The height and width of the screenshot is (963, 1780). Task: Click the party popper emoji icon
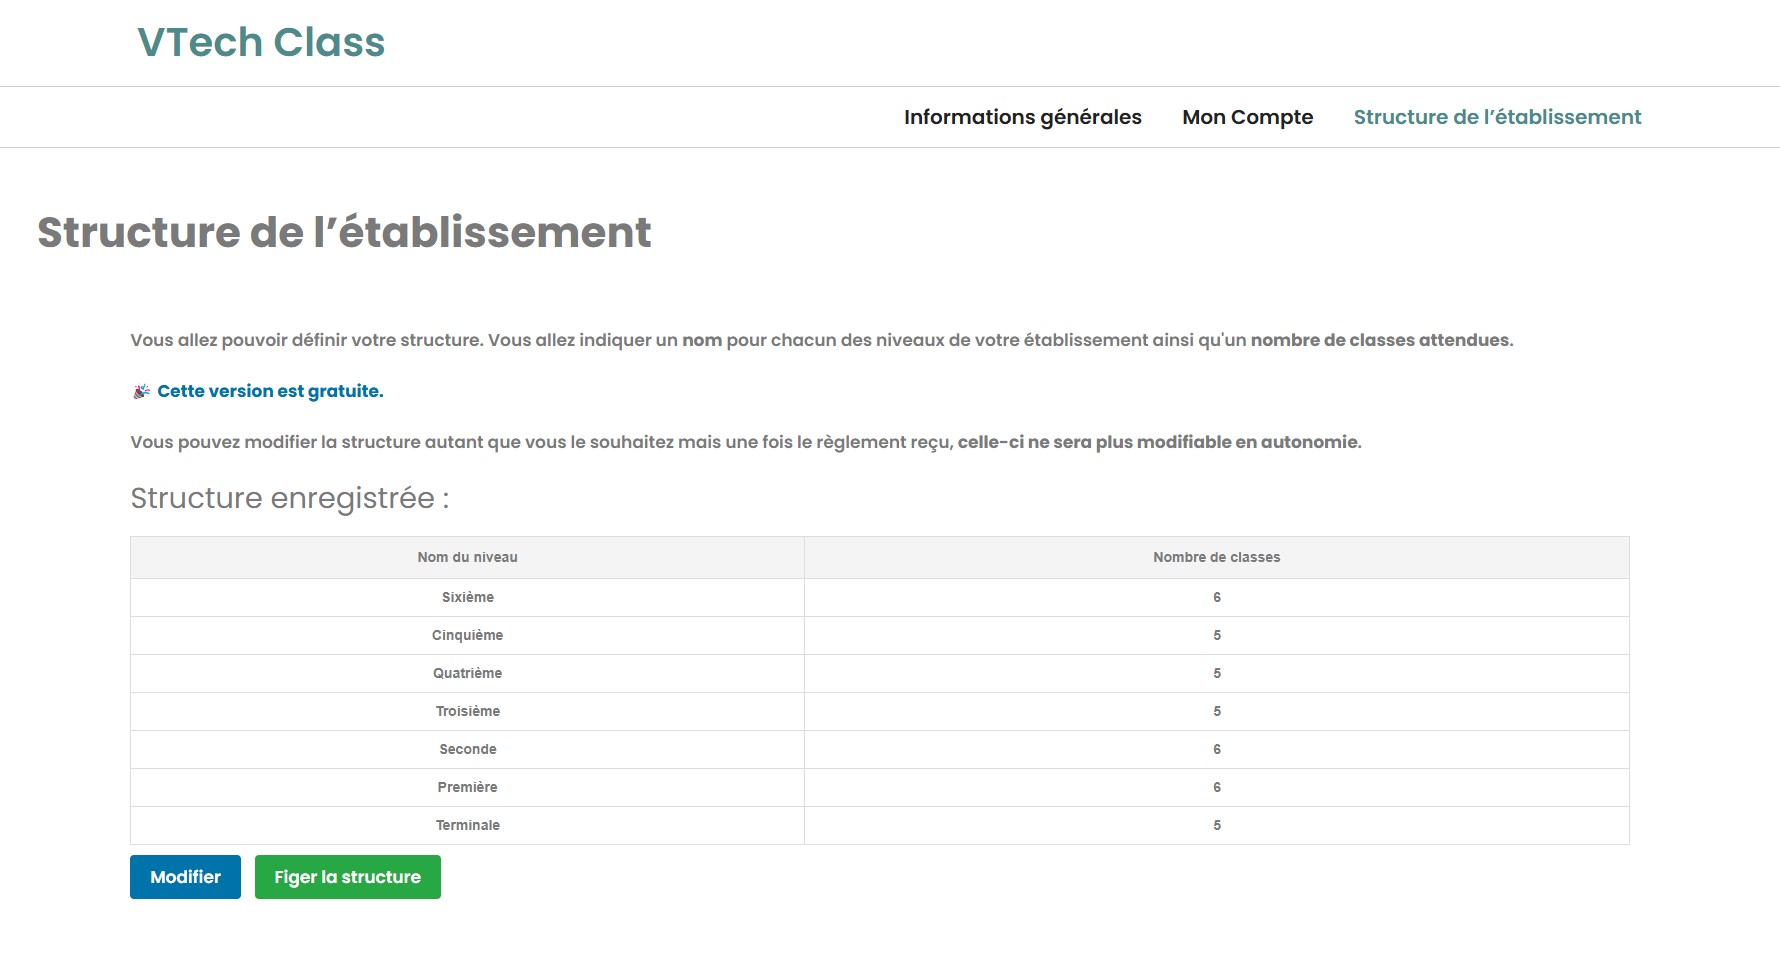(141, 391)
